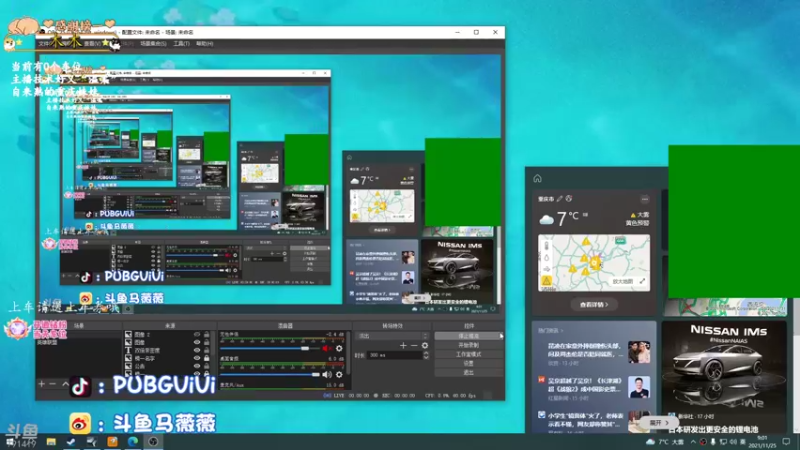Click the muted red speaker icon in mixer
This screenshot has height=450, width=800.
click(x=327, y=348)
